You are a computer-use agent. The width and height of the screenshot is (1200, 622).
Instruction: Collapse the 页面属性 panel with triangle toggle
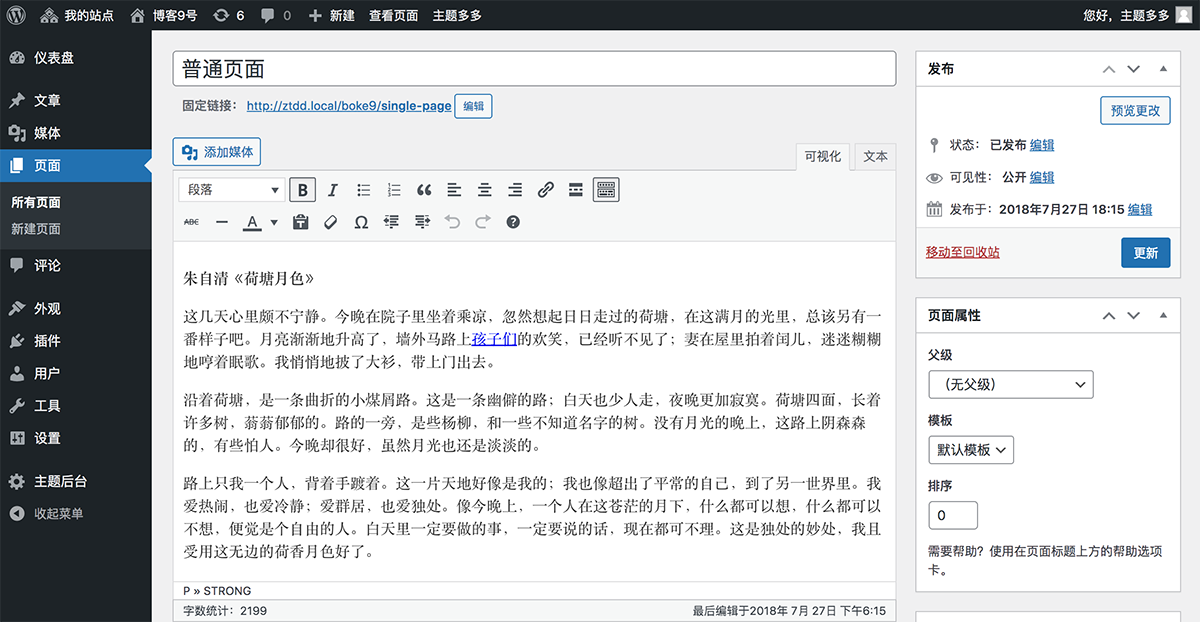click(1162, 315)
